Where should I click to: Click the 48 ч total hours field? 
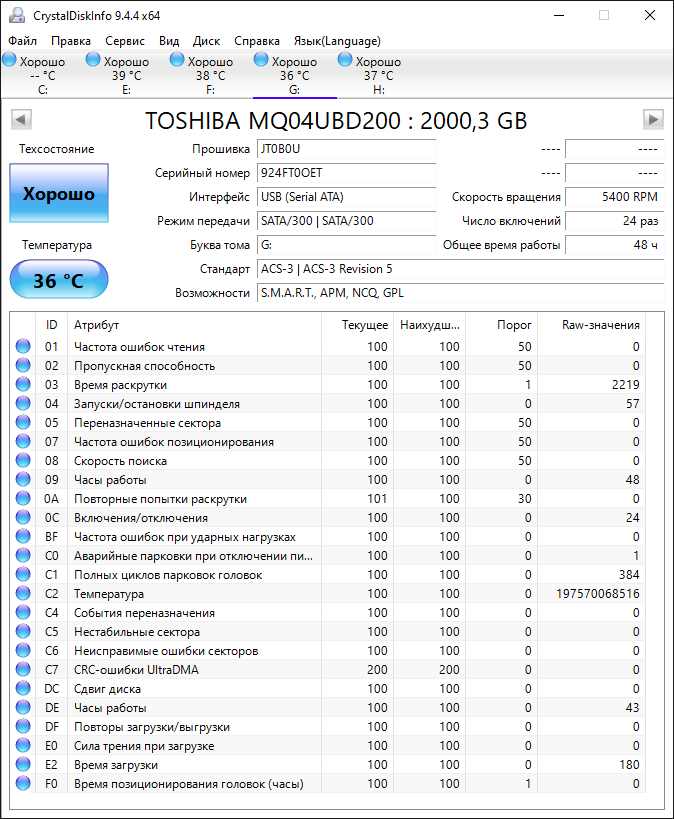614,245
